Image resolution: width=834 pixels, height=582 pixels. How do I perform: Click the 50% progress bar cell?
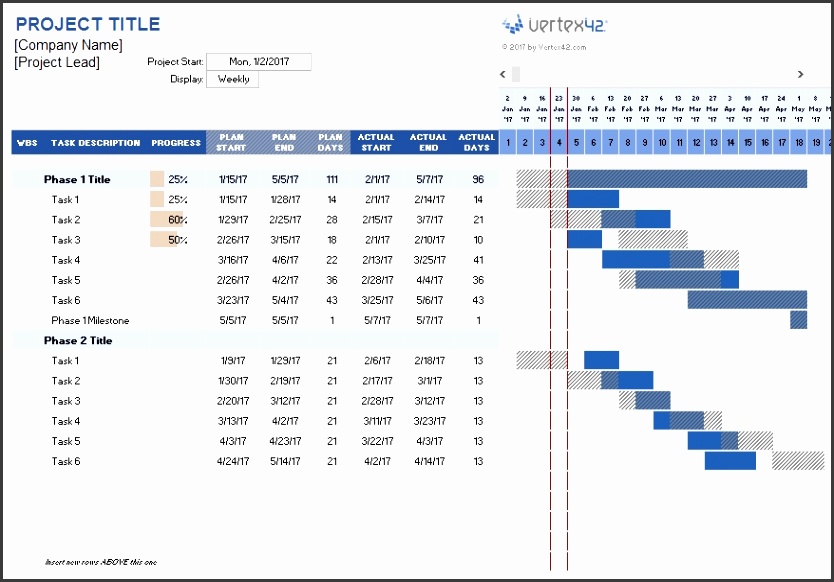click(x=169, y=240)
